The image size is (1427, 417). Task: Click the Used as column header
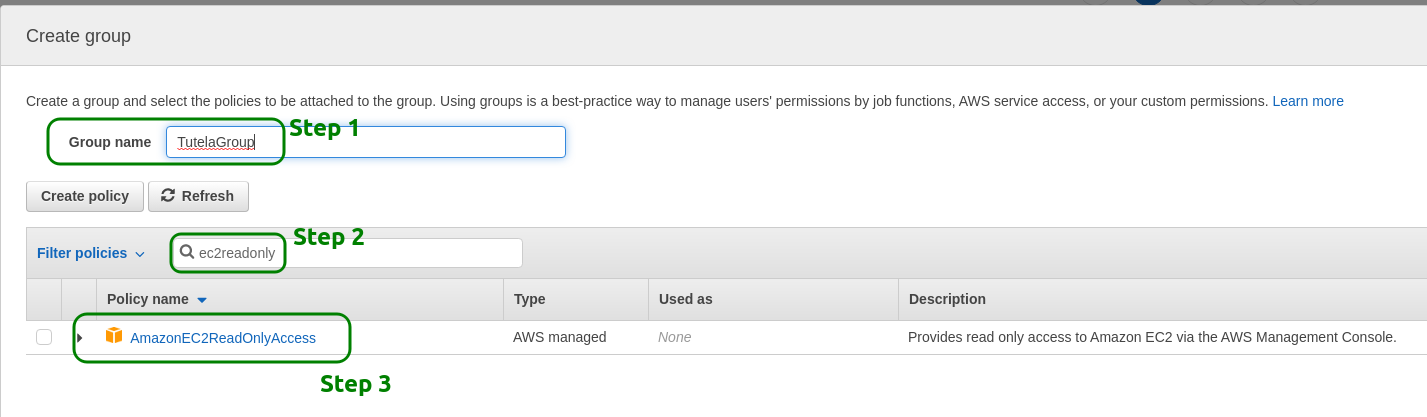(x=685, y=299)
